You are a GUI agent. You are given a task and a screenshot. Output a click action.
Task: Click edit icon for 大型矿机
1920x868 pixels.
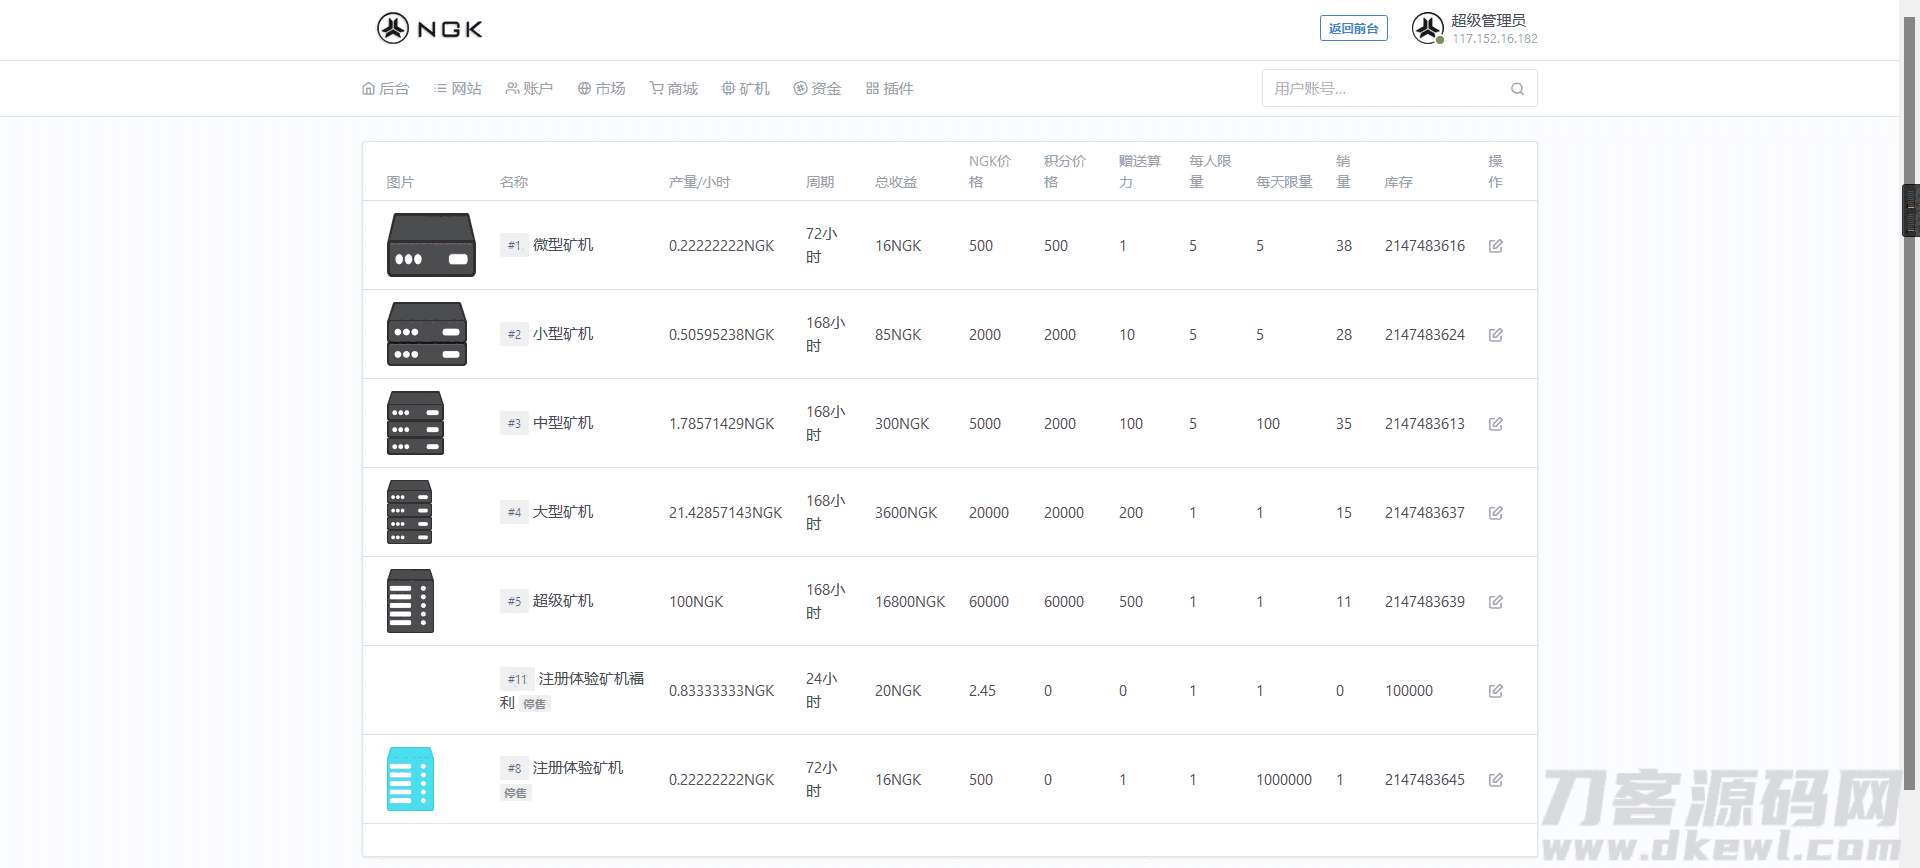[x=1495, y=513]
